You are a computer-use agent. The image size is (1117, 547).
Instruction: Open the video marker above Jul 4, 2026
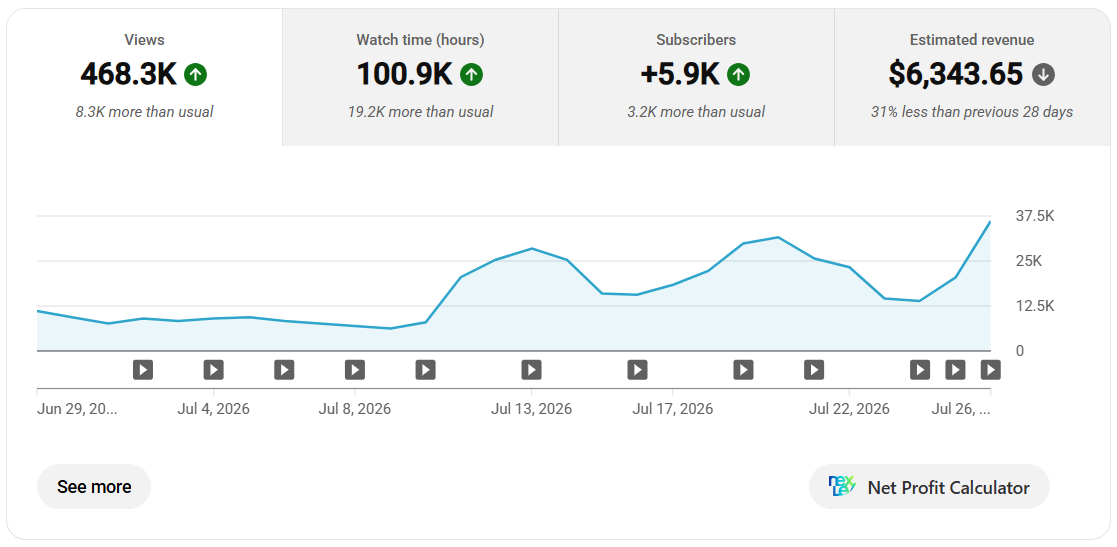coord(214,370)
